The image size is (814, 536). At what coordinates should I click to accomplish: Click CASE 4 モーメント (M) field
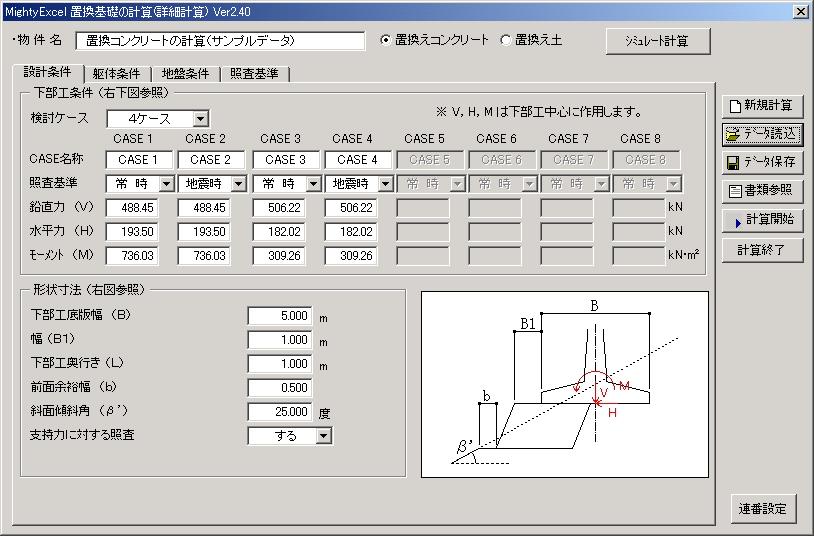[x=351, y=256]
